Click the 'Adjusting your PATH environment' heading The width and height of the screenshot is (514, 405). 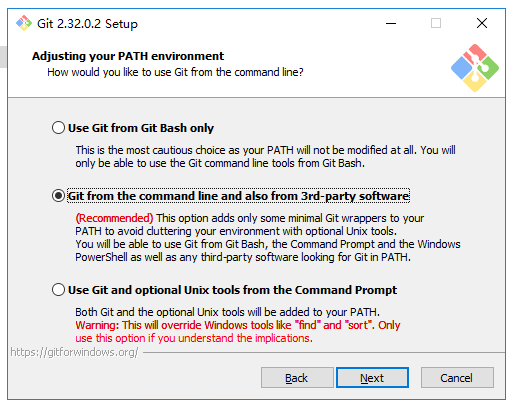click(128, 56)
